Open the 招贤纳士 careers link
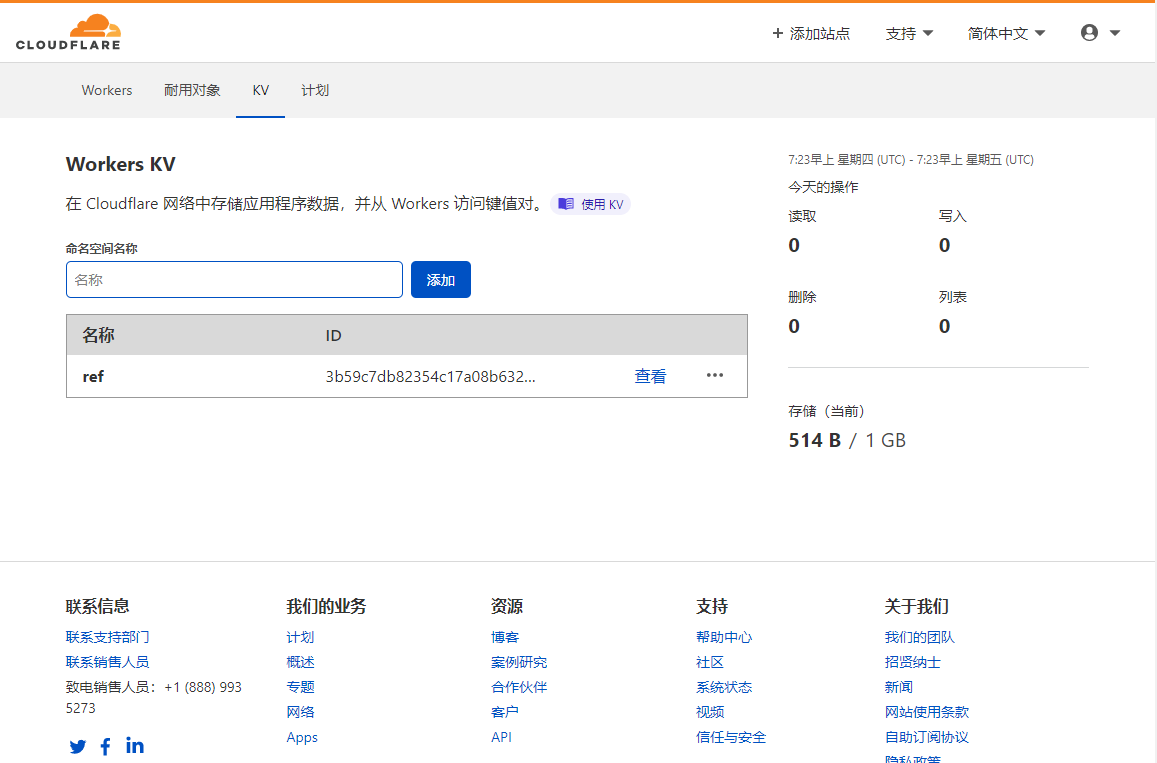Screen dimensions: 1157x763 coord(913,662)
